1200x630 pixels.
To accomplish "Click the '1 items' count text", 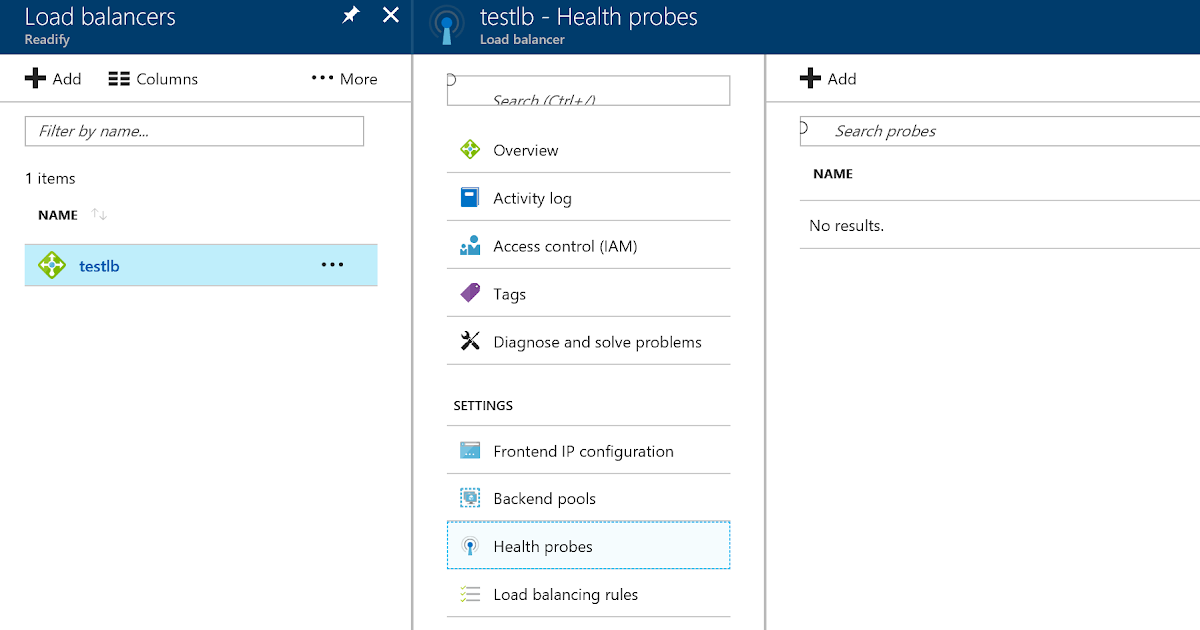I will (50, 178).
